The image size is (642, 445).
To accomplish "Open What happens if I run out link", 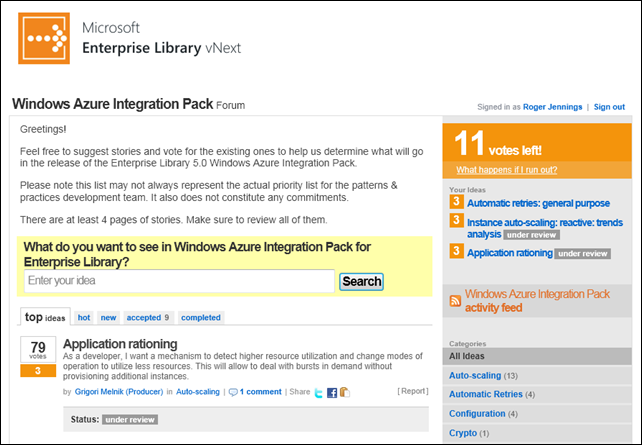I will click(506, 169).
